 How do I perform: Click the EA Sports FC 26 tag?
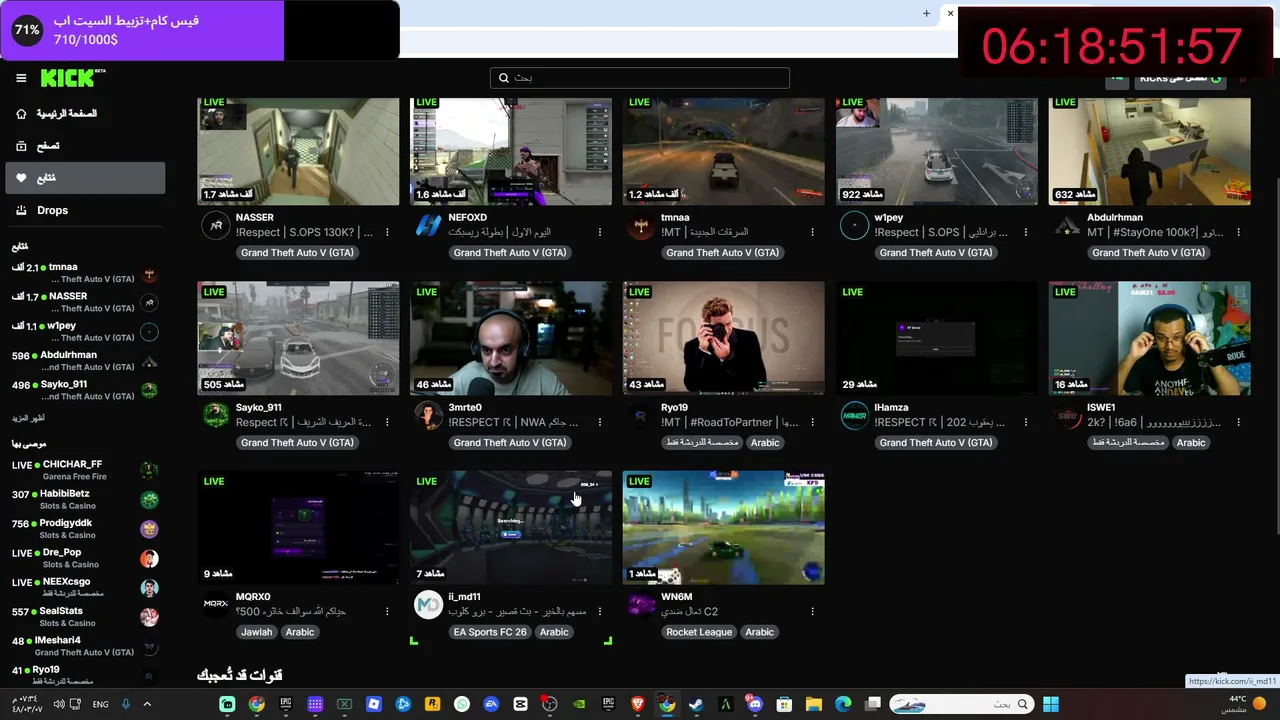[x=490, y=632]
